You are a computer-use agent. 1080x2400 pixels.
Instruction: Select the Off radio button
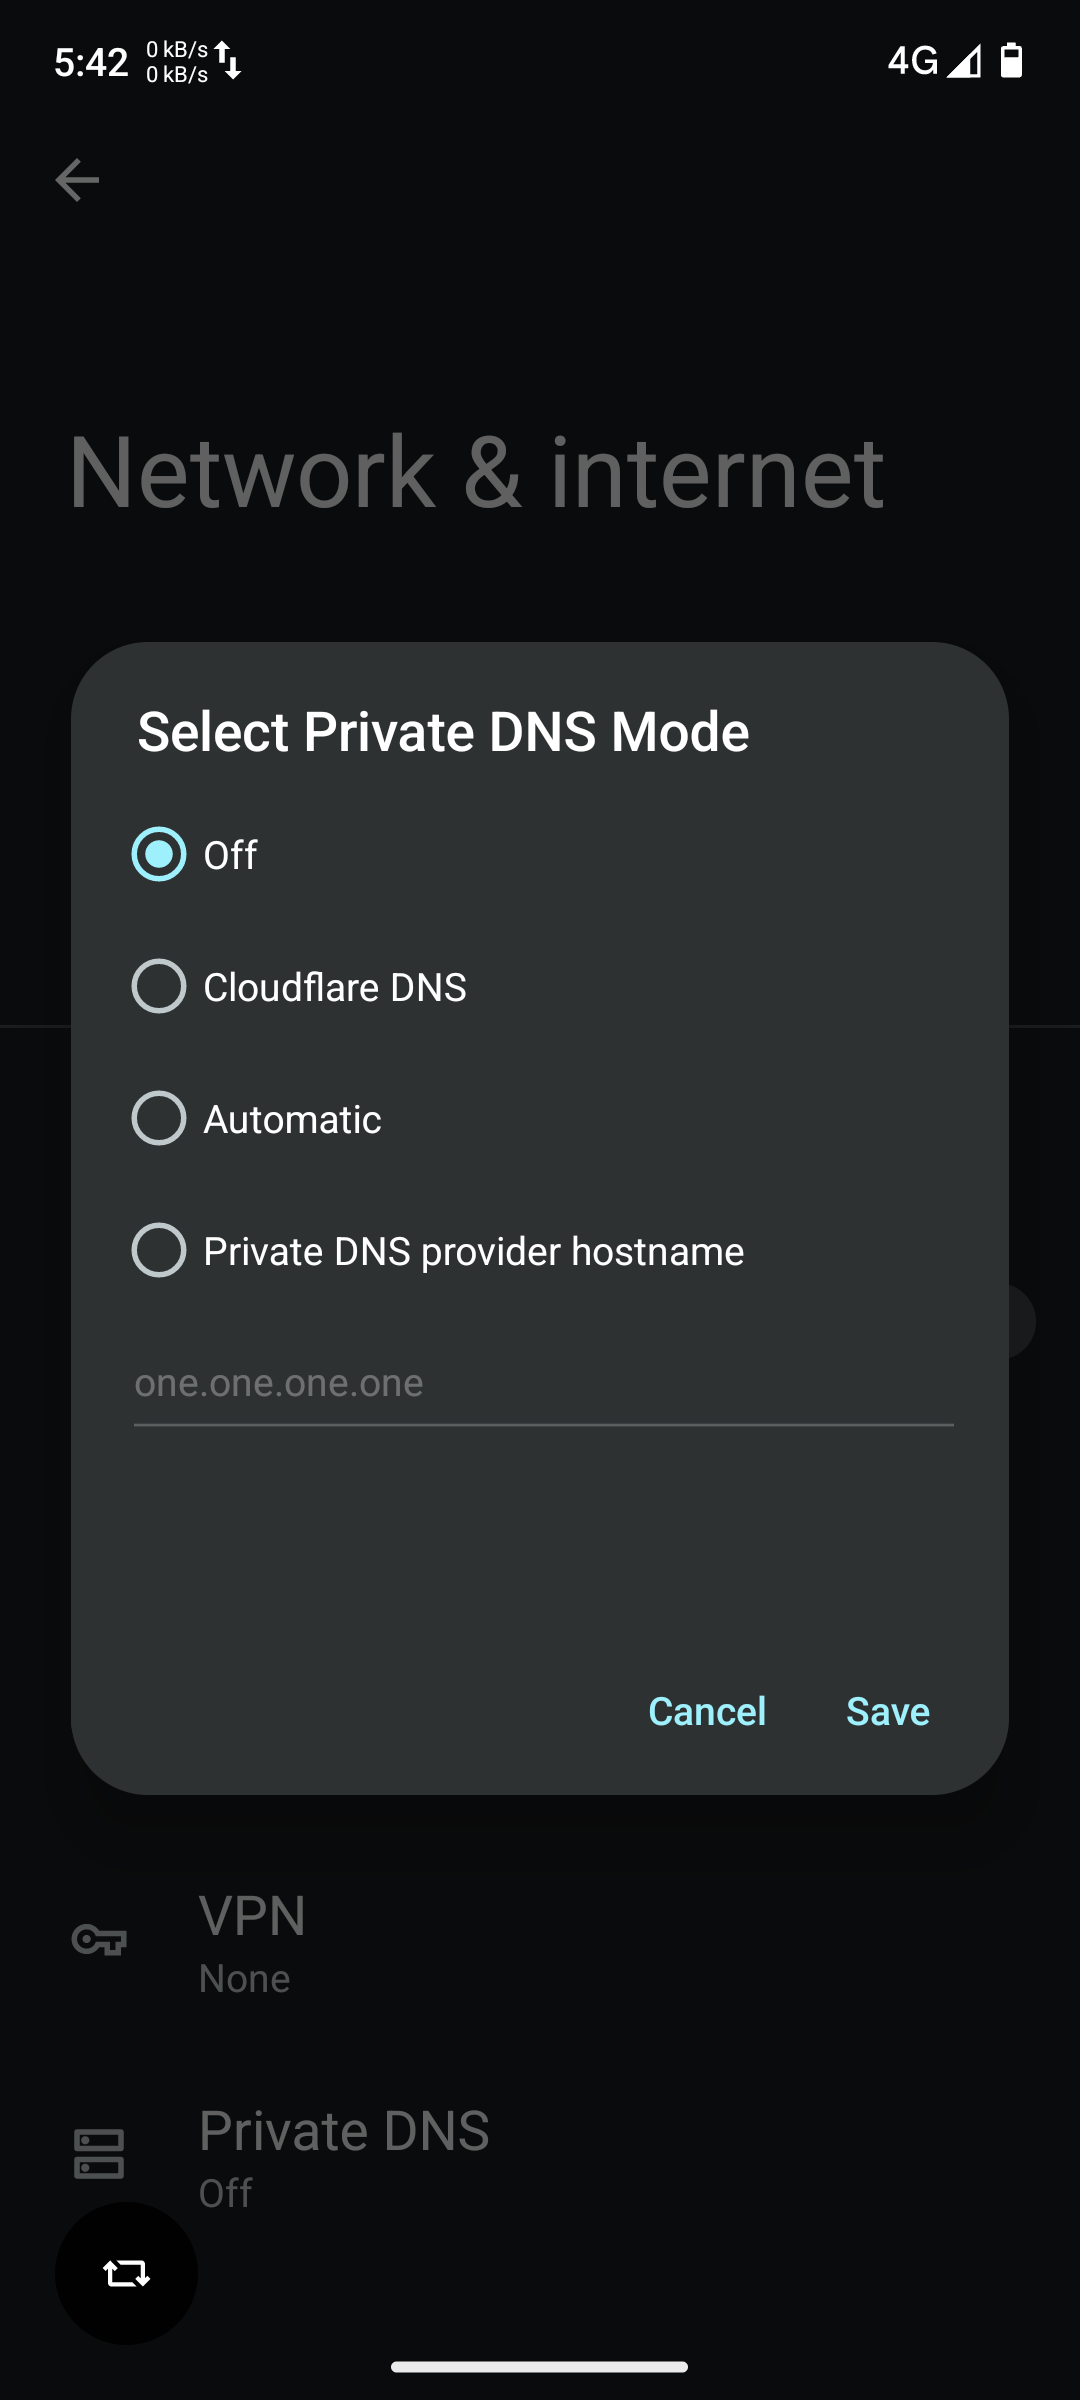[x=159, y=854]
